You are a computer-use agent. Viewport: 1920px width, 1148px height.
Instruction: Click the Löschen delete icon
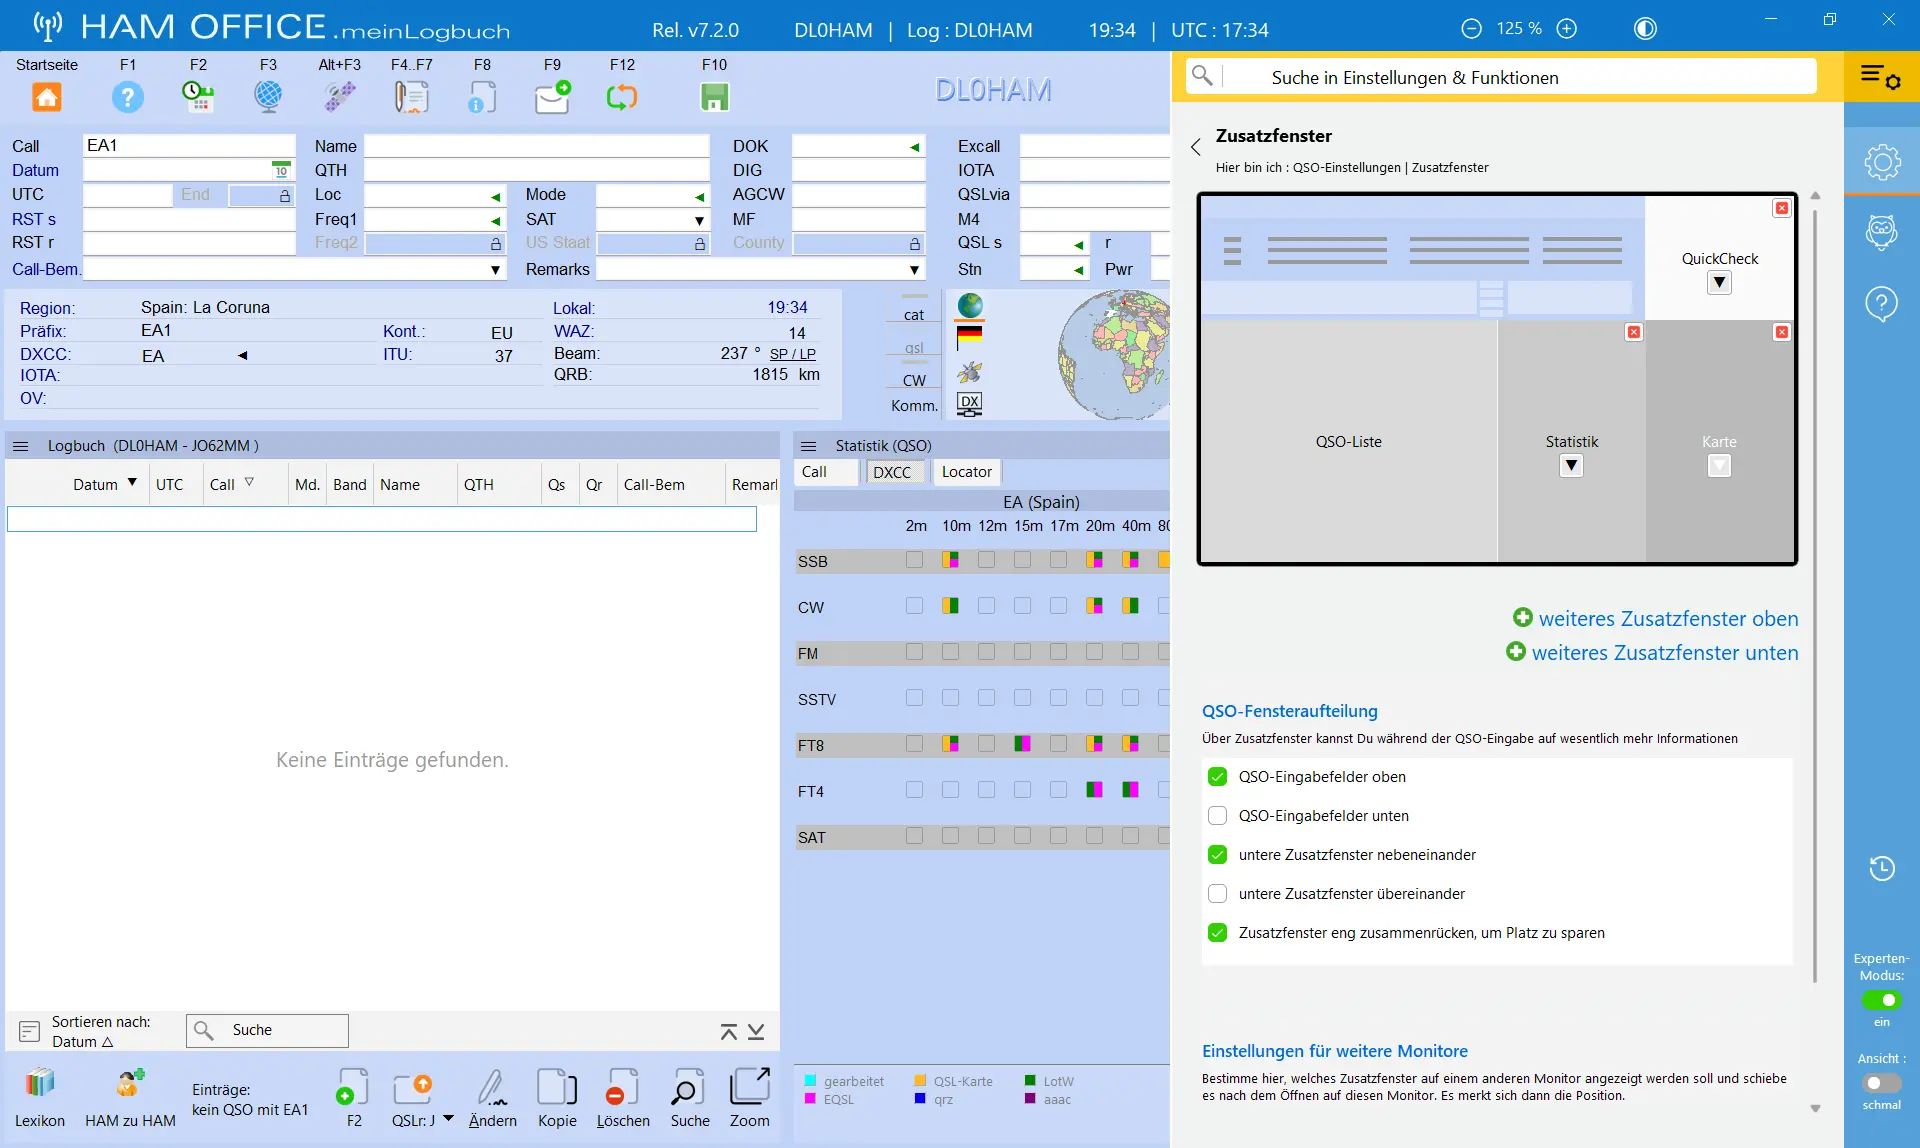click(623, 1087)
